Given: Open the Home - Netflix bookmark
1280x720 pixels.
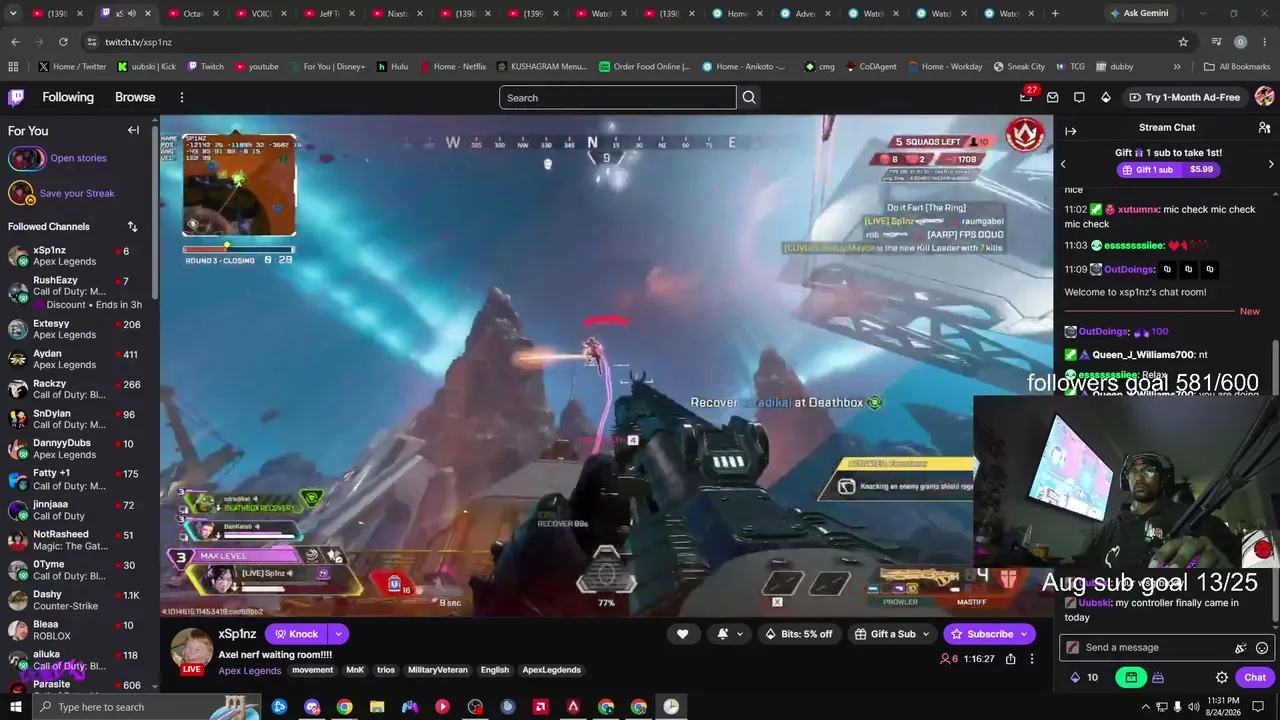Looking at the screenshot, I should [452, 67].
